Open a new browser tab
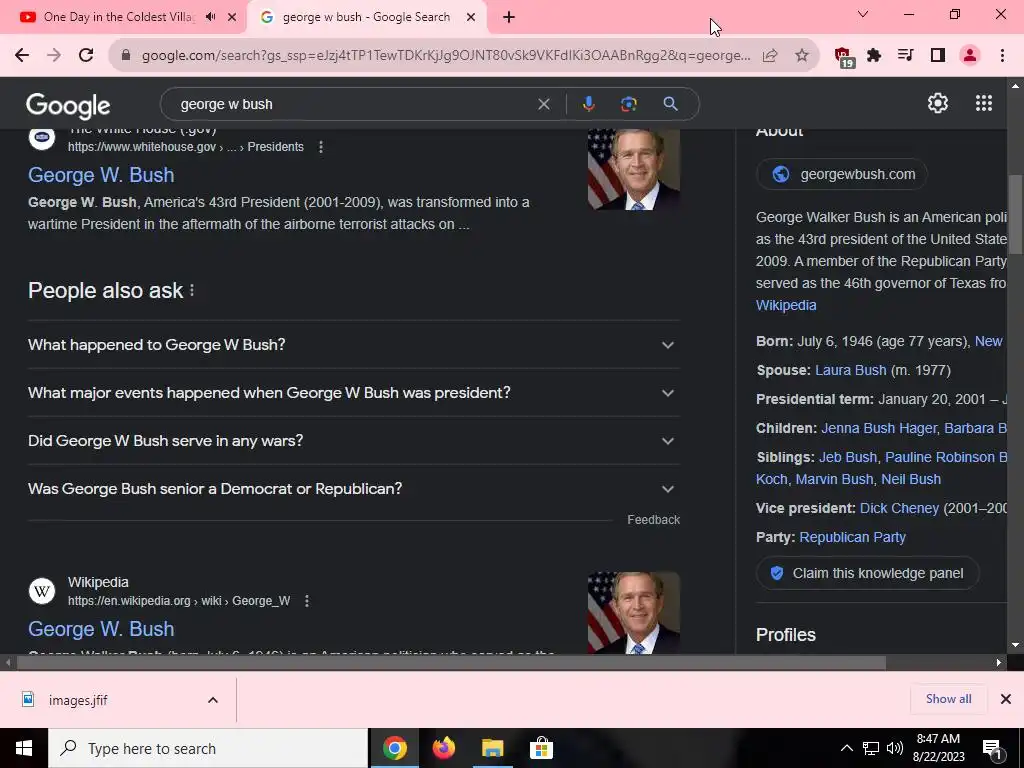This screenshot has height=768, width=1024. (x=509, y=17)
